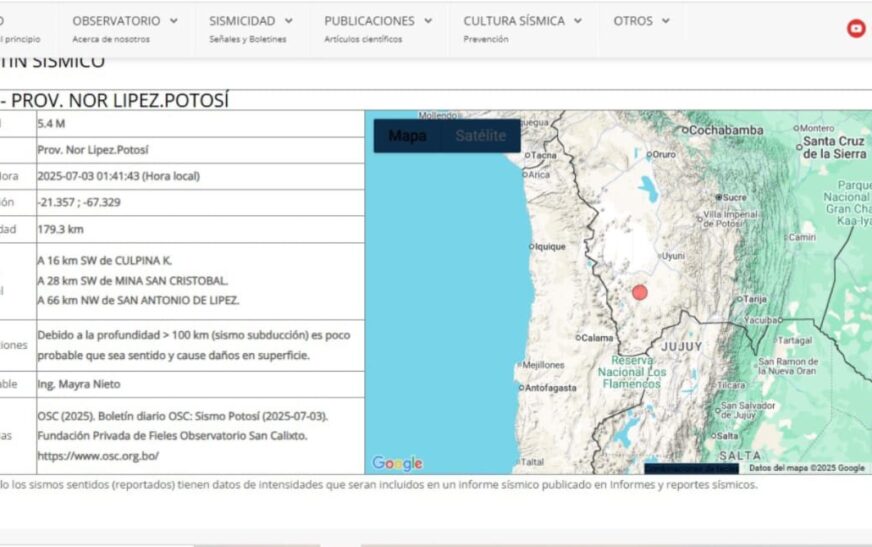This screenshot has height=547, width=872.
Task: Select the name Ing. Mayra Nieto
Action: pyautogui.click(x=78, y=384)
